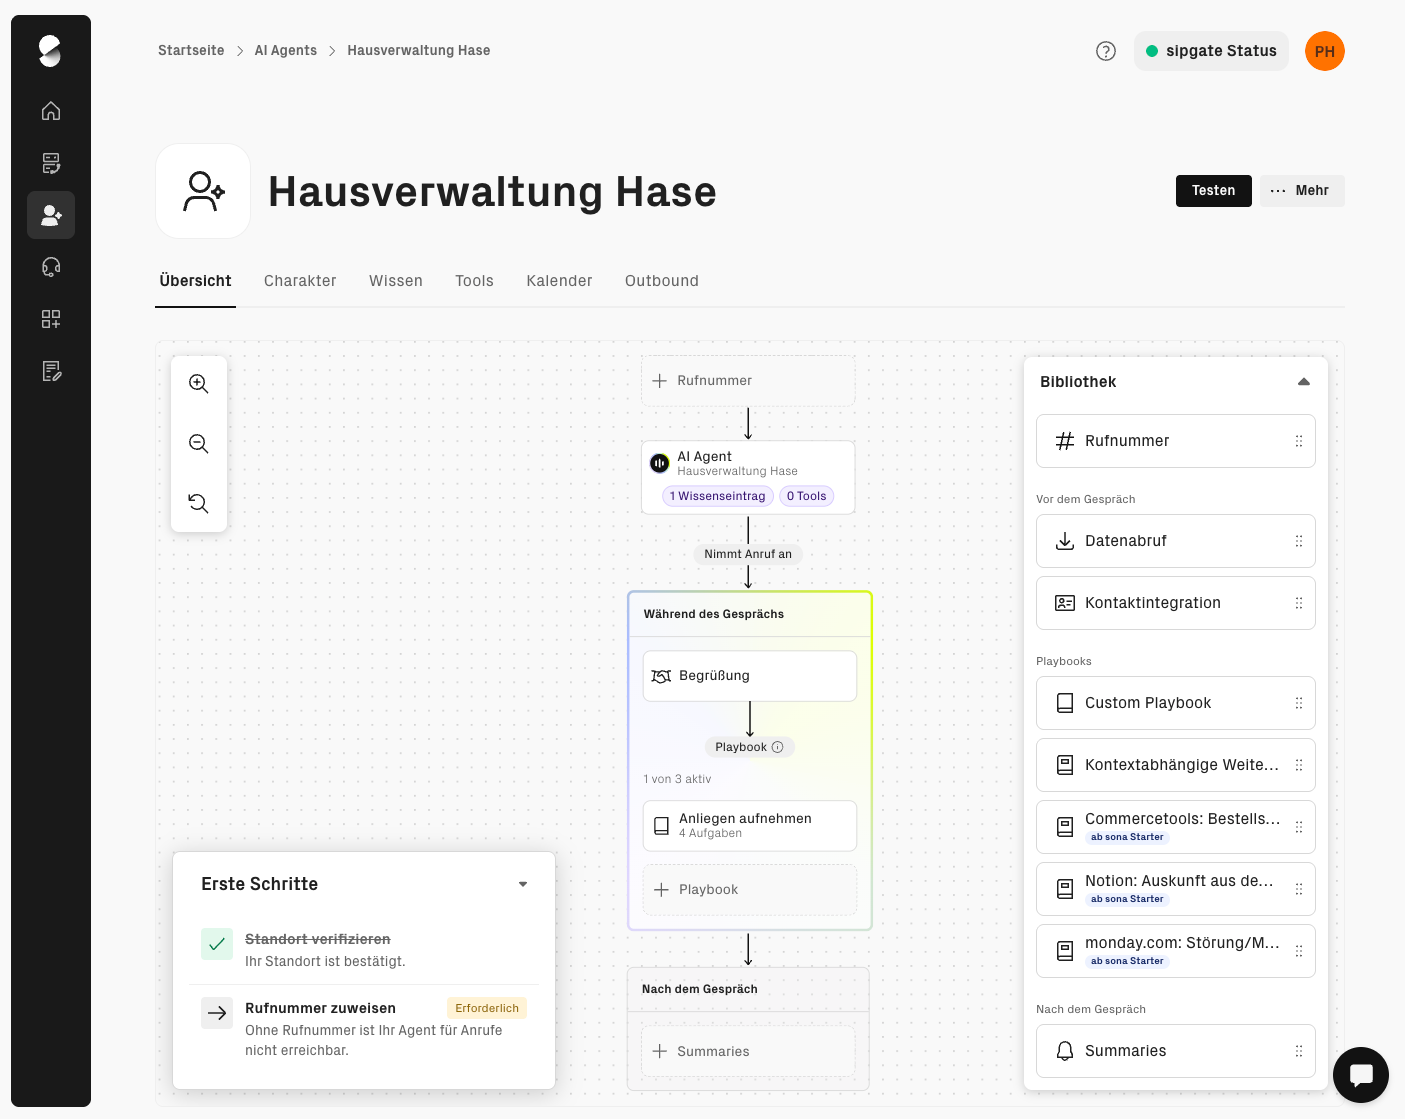The width and height of the screenshot is (1405, 1119).
Task: Zoom out on the flow canvas
Action: pos(199,444)
